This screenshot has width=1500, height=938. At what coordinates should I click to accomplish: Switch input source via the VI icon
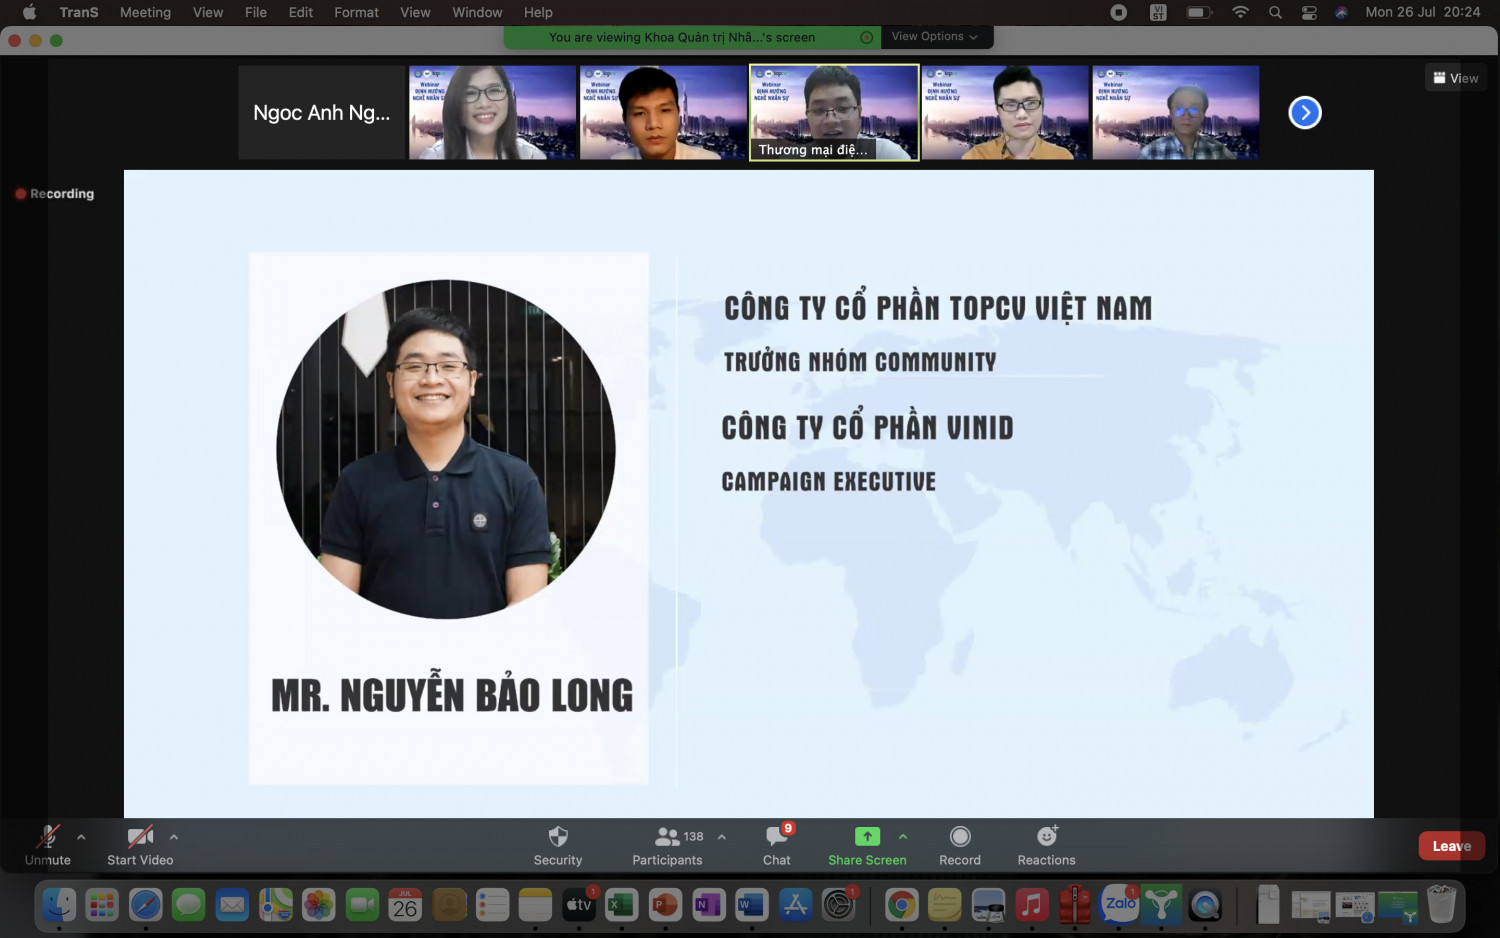pos(1158,12)
